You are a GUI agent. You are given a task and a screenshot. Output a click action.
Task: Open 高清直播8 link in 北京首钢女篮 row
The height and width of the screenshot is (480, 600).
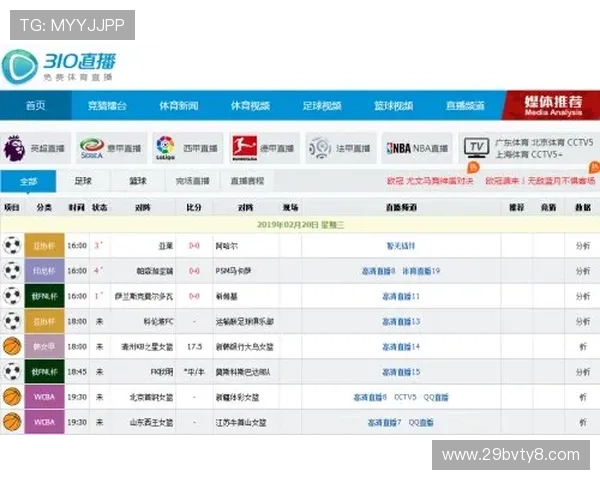[370, 397]
